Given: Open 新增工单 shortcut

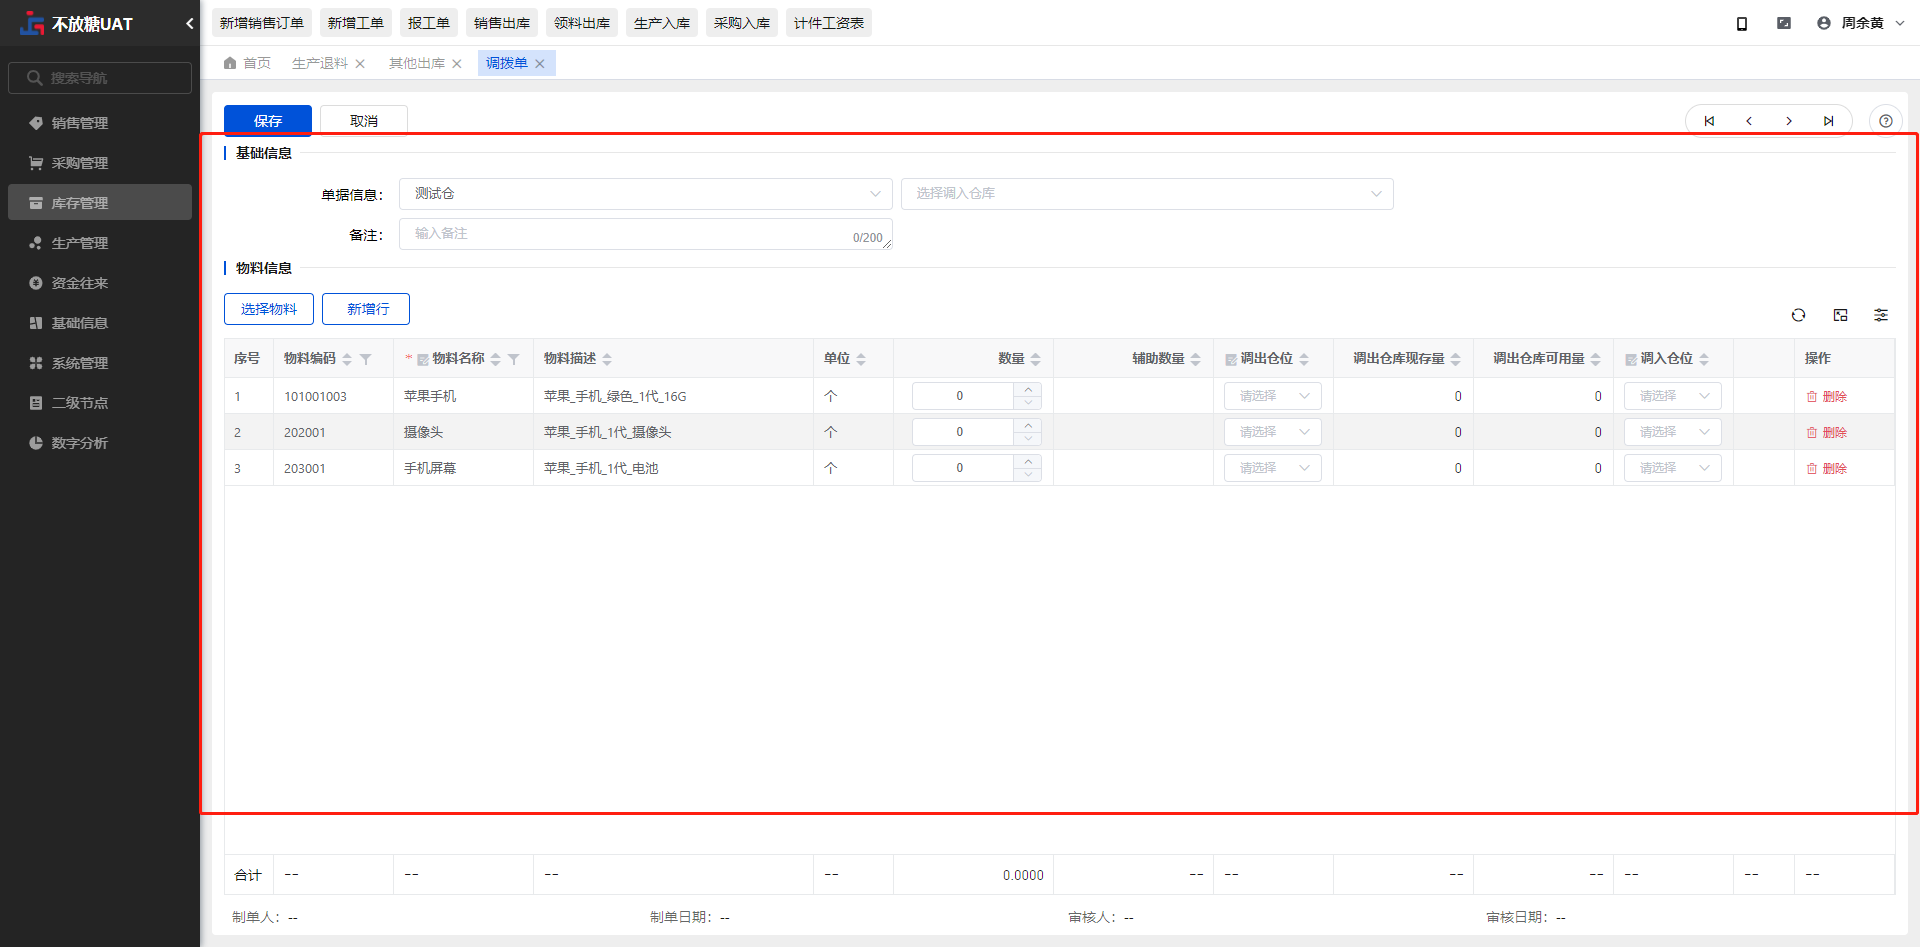Looking at the screenshot, I should click(356, 23).
